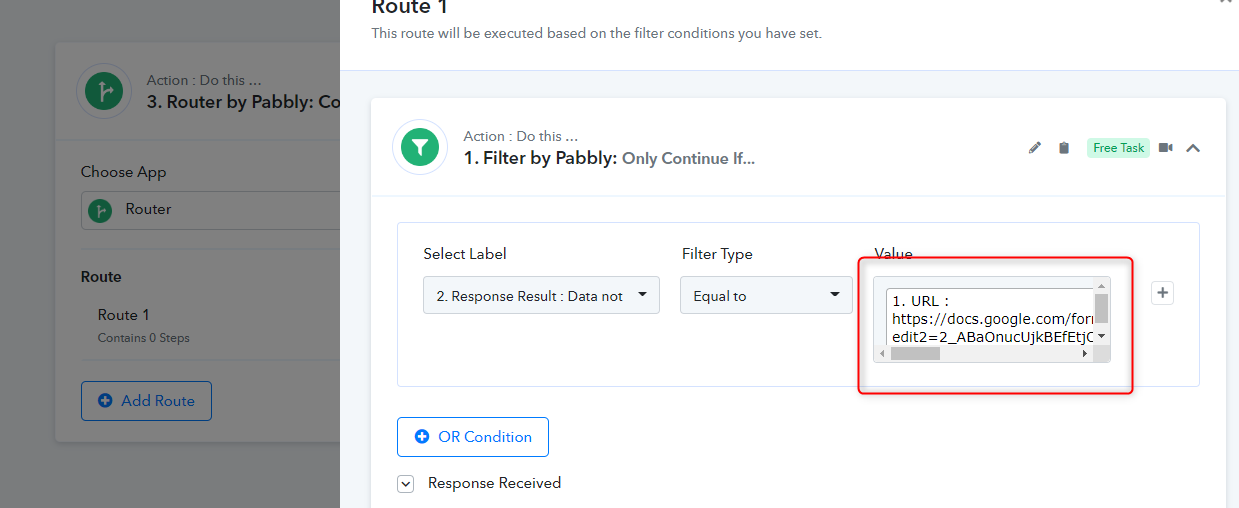
Task: Select Route 1 in the route list
Action: pyautogui.click(x=124, y=315)
